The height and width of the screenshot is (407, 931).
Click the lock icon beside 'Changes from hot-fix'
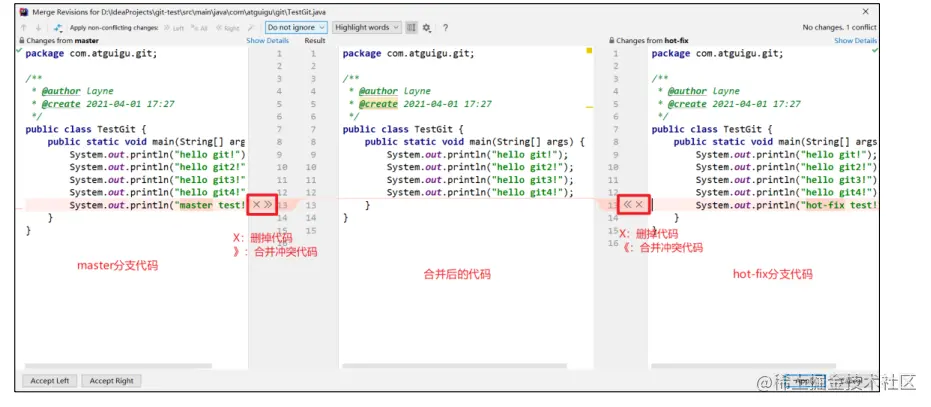pos(612,41)
